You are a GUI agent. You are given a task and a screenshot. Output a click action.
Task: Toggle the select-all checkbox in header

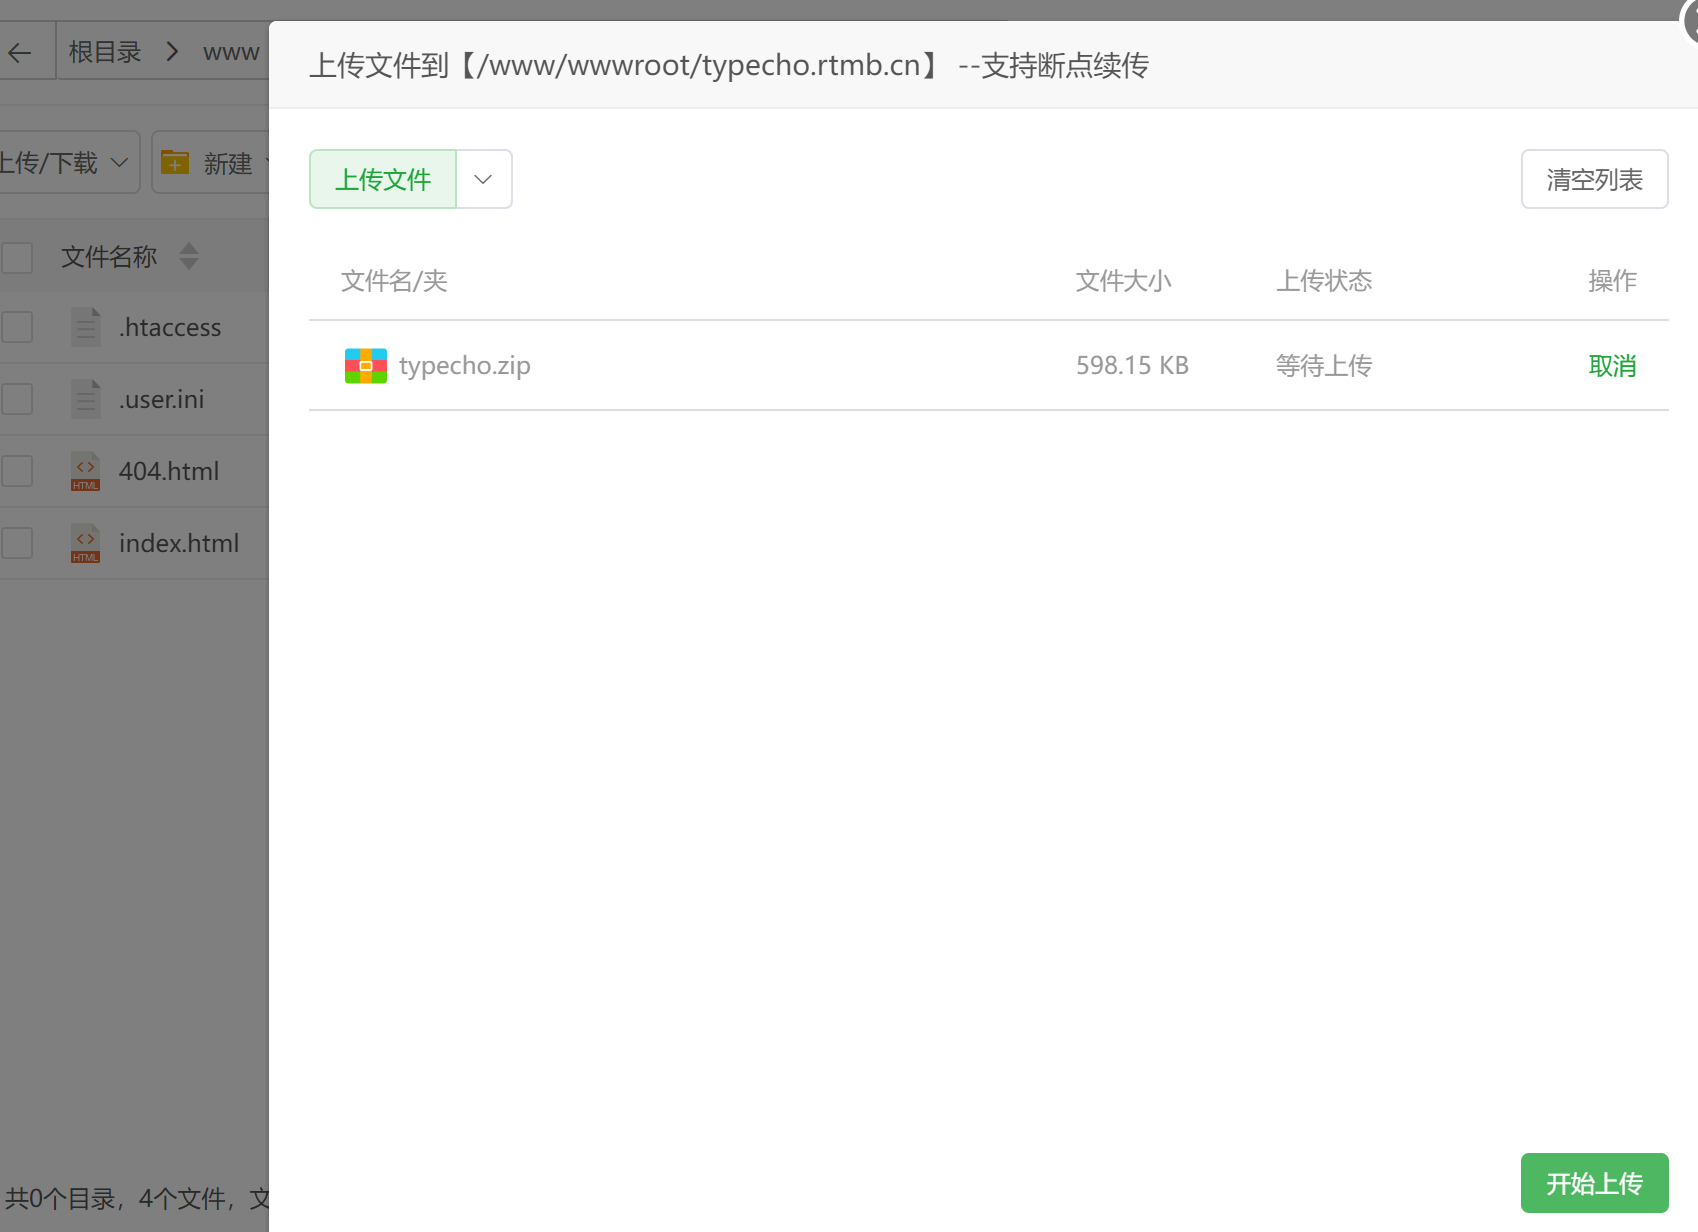pyautogui.click(x=17, y=257)
